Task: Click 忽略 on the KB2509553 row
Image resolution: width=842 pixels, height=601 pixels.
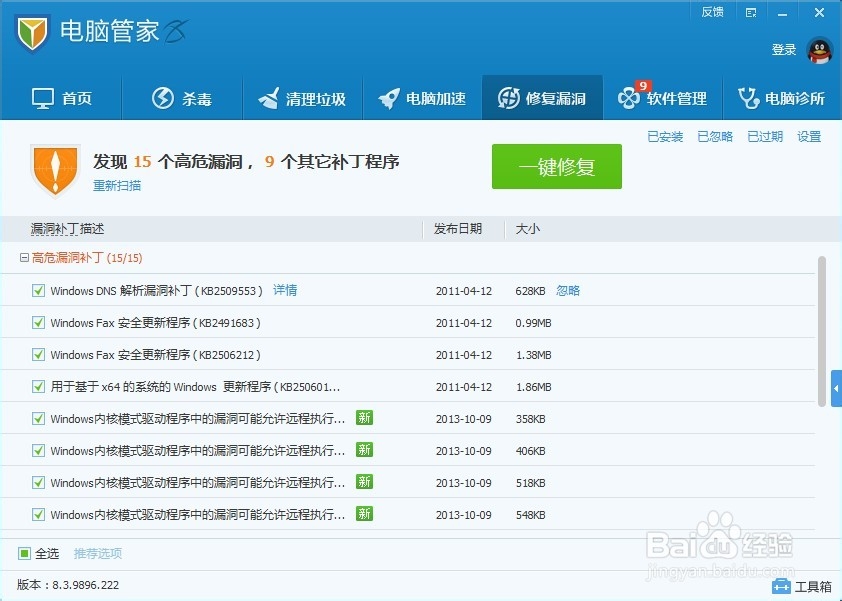Action: pos(568,291)
